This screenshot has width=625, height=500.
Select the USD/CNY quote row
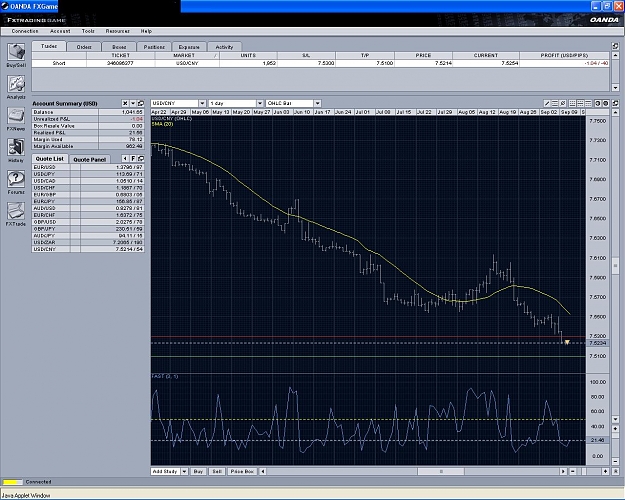88,249
